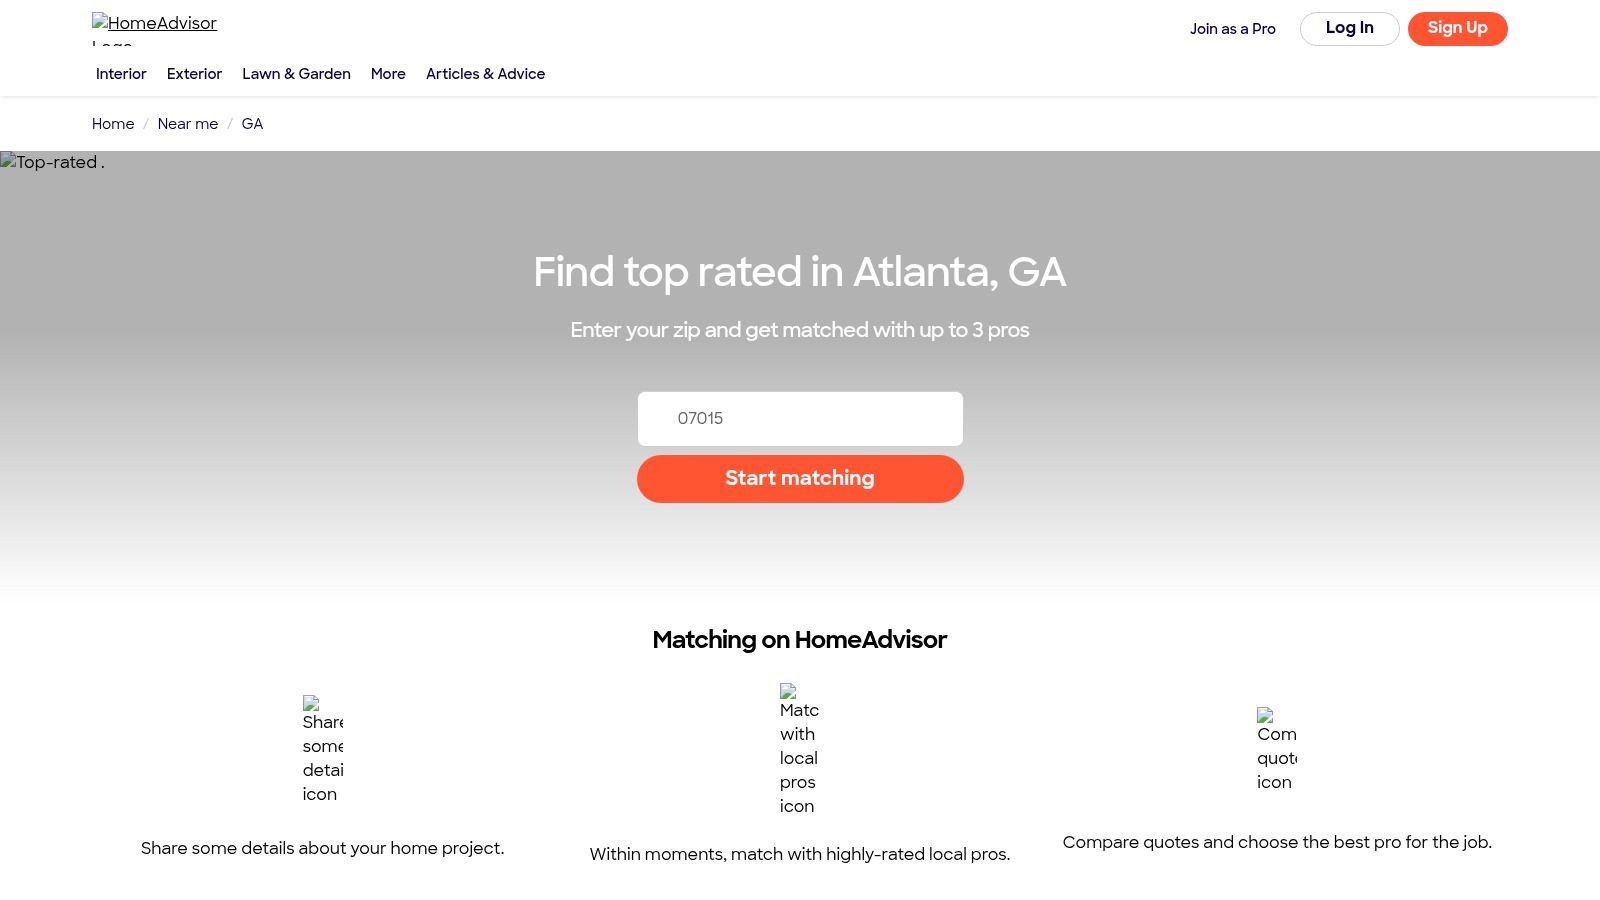Screen dimensions: 1600x900
Task: Click the Log In button
Action: [x=1349, y=28]
